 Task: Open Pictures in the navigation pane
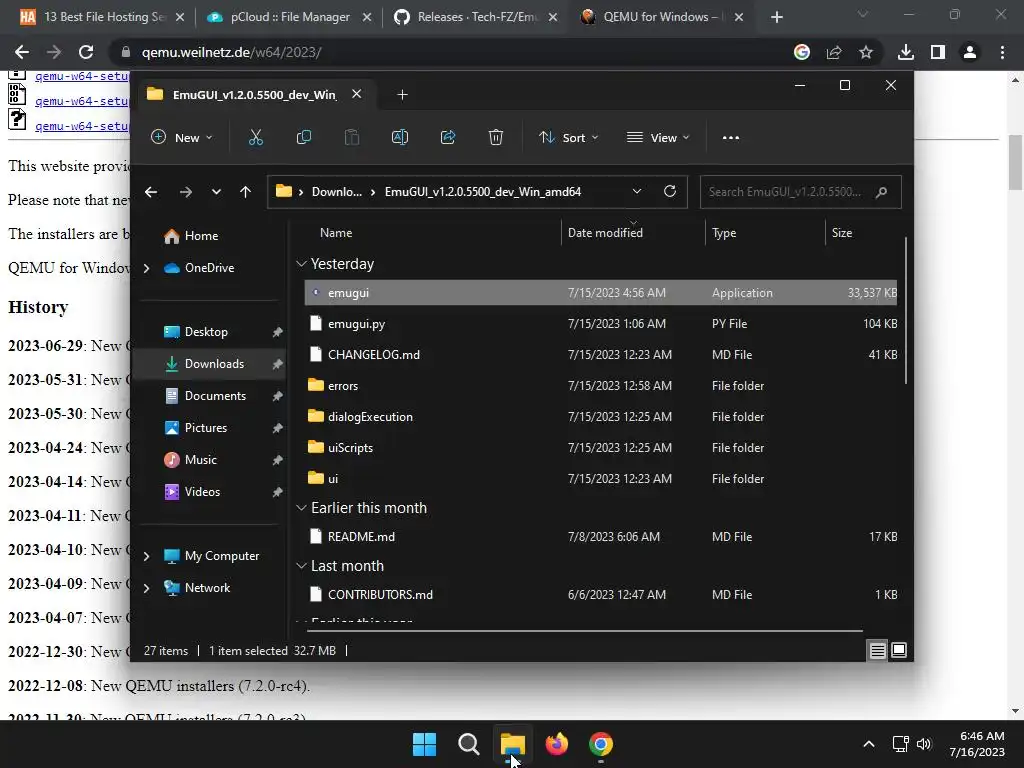pyautogui.click(x=206, y=428)
